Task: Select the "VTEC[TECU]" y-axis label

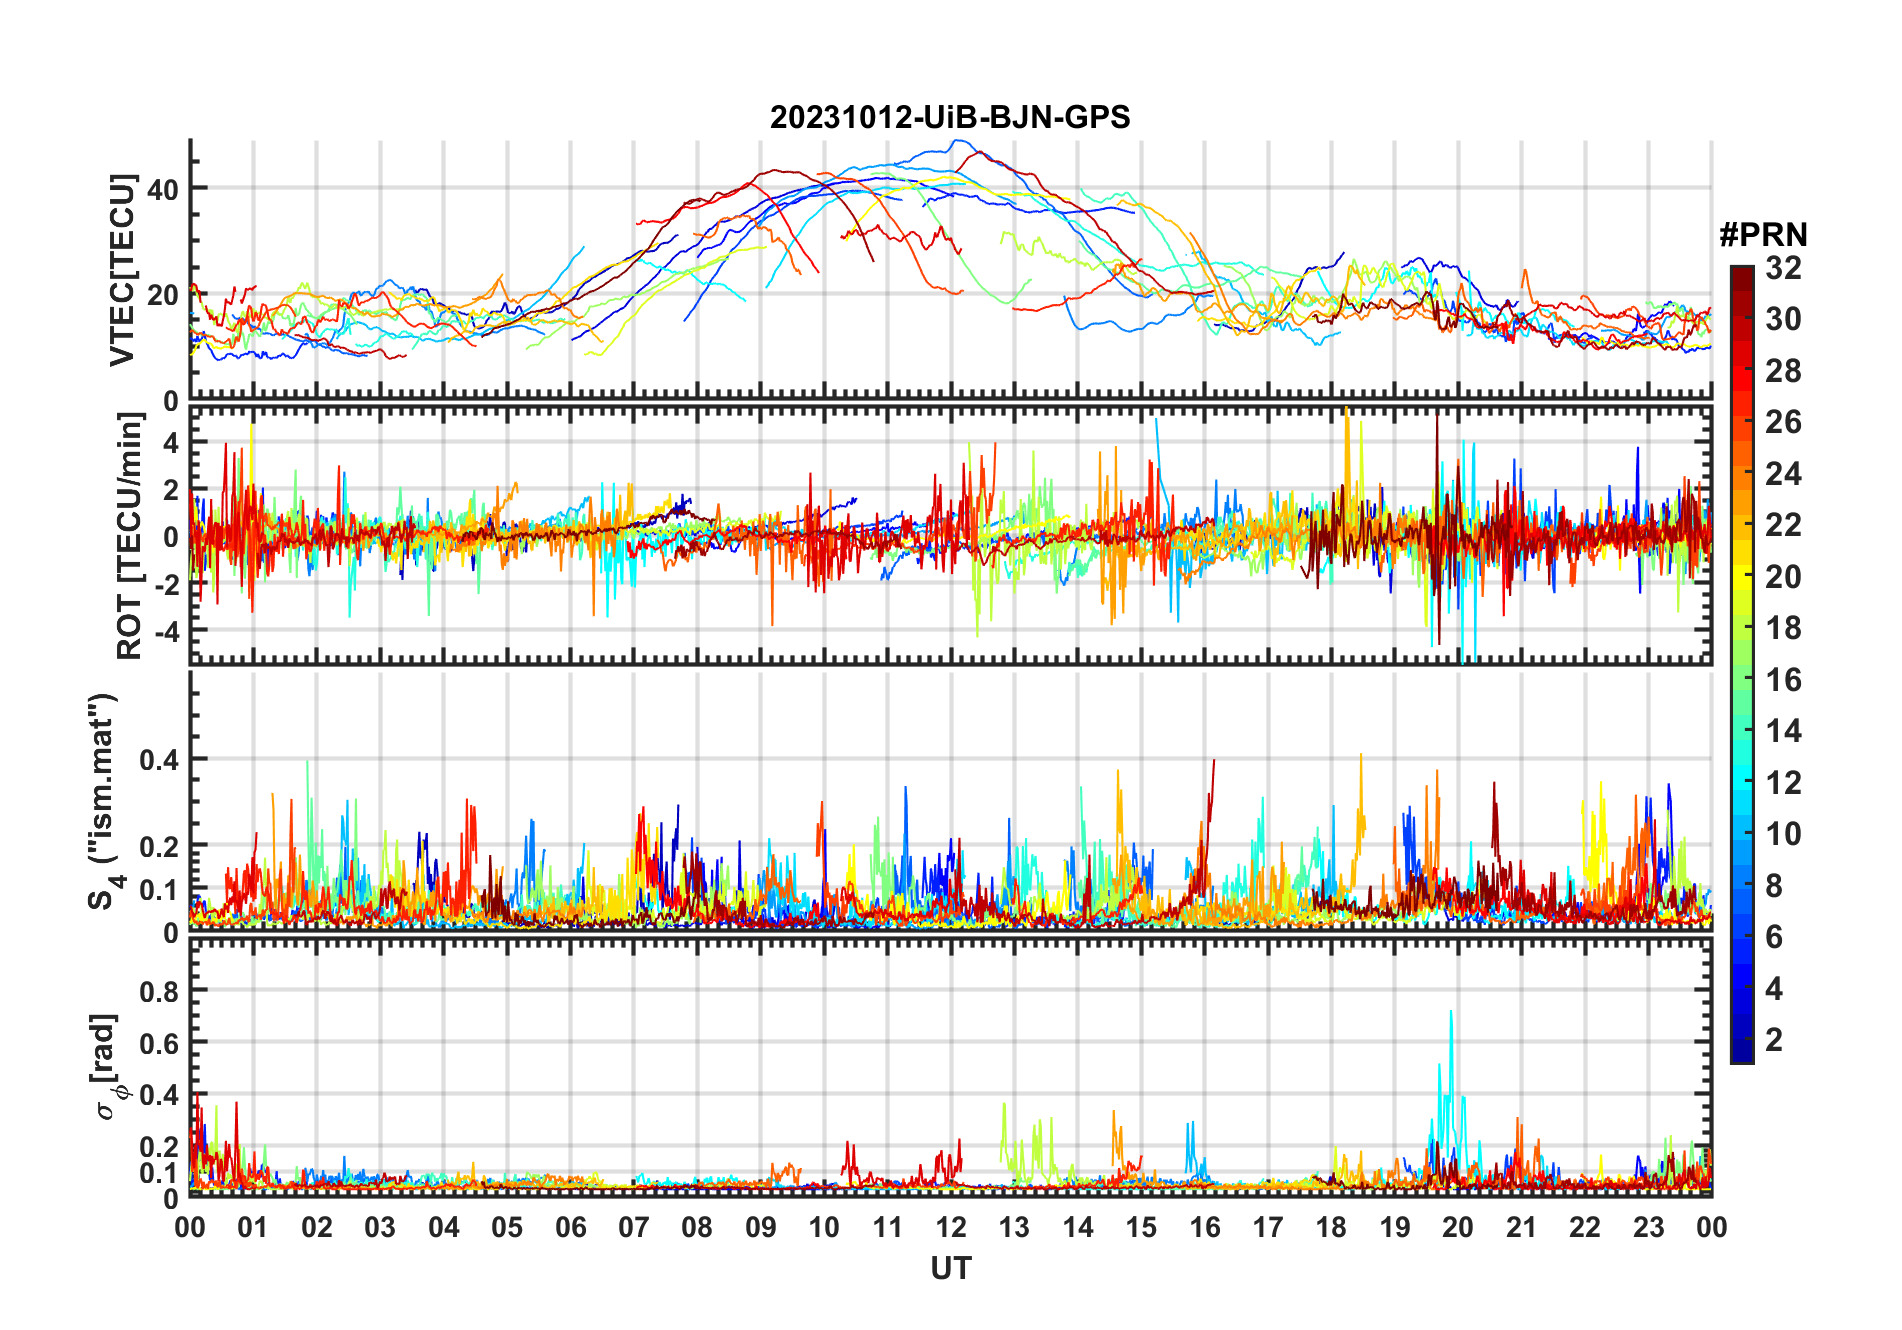Action: (122, 270)
